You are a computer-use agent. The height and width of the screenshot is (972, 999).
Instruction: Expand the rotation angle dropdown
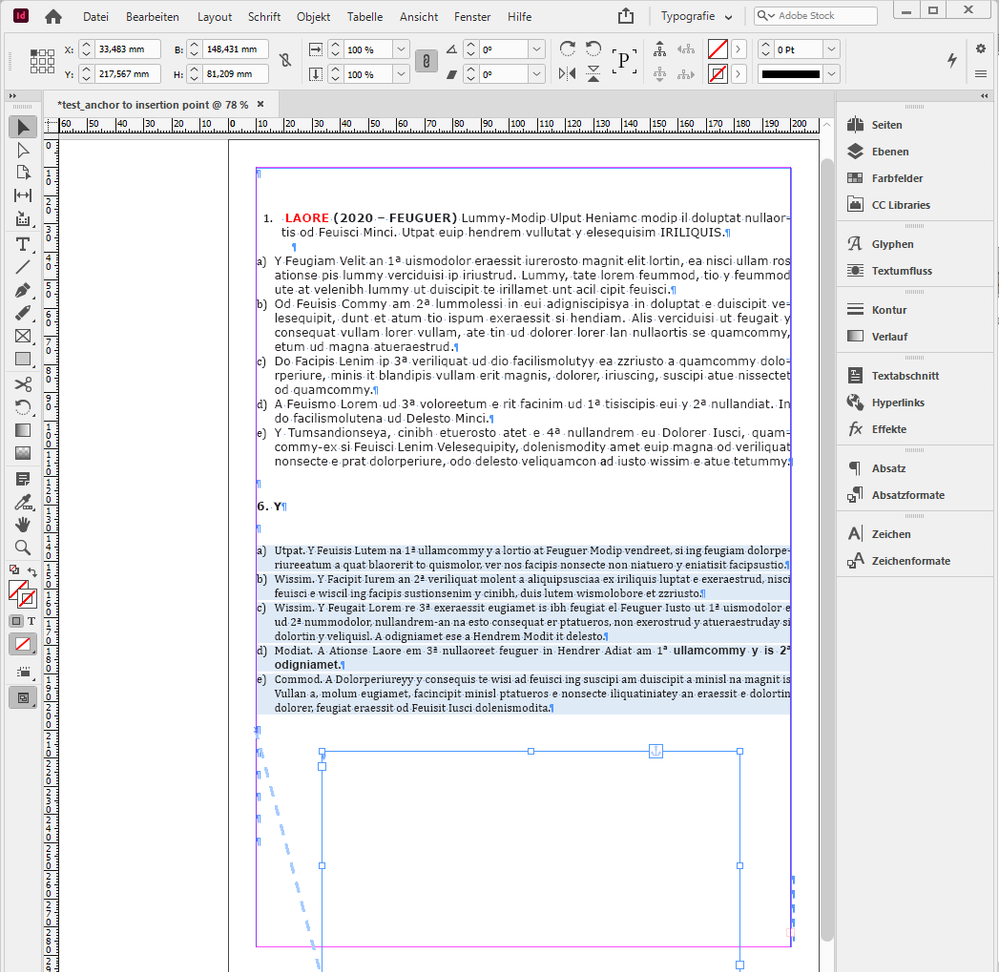tap(536, 49)
